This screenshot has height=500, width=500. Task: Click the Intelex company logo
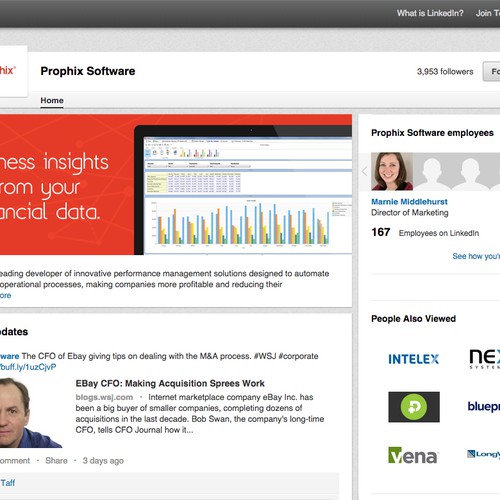tap(413, 359)
